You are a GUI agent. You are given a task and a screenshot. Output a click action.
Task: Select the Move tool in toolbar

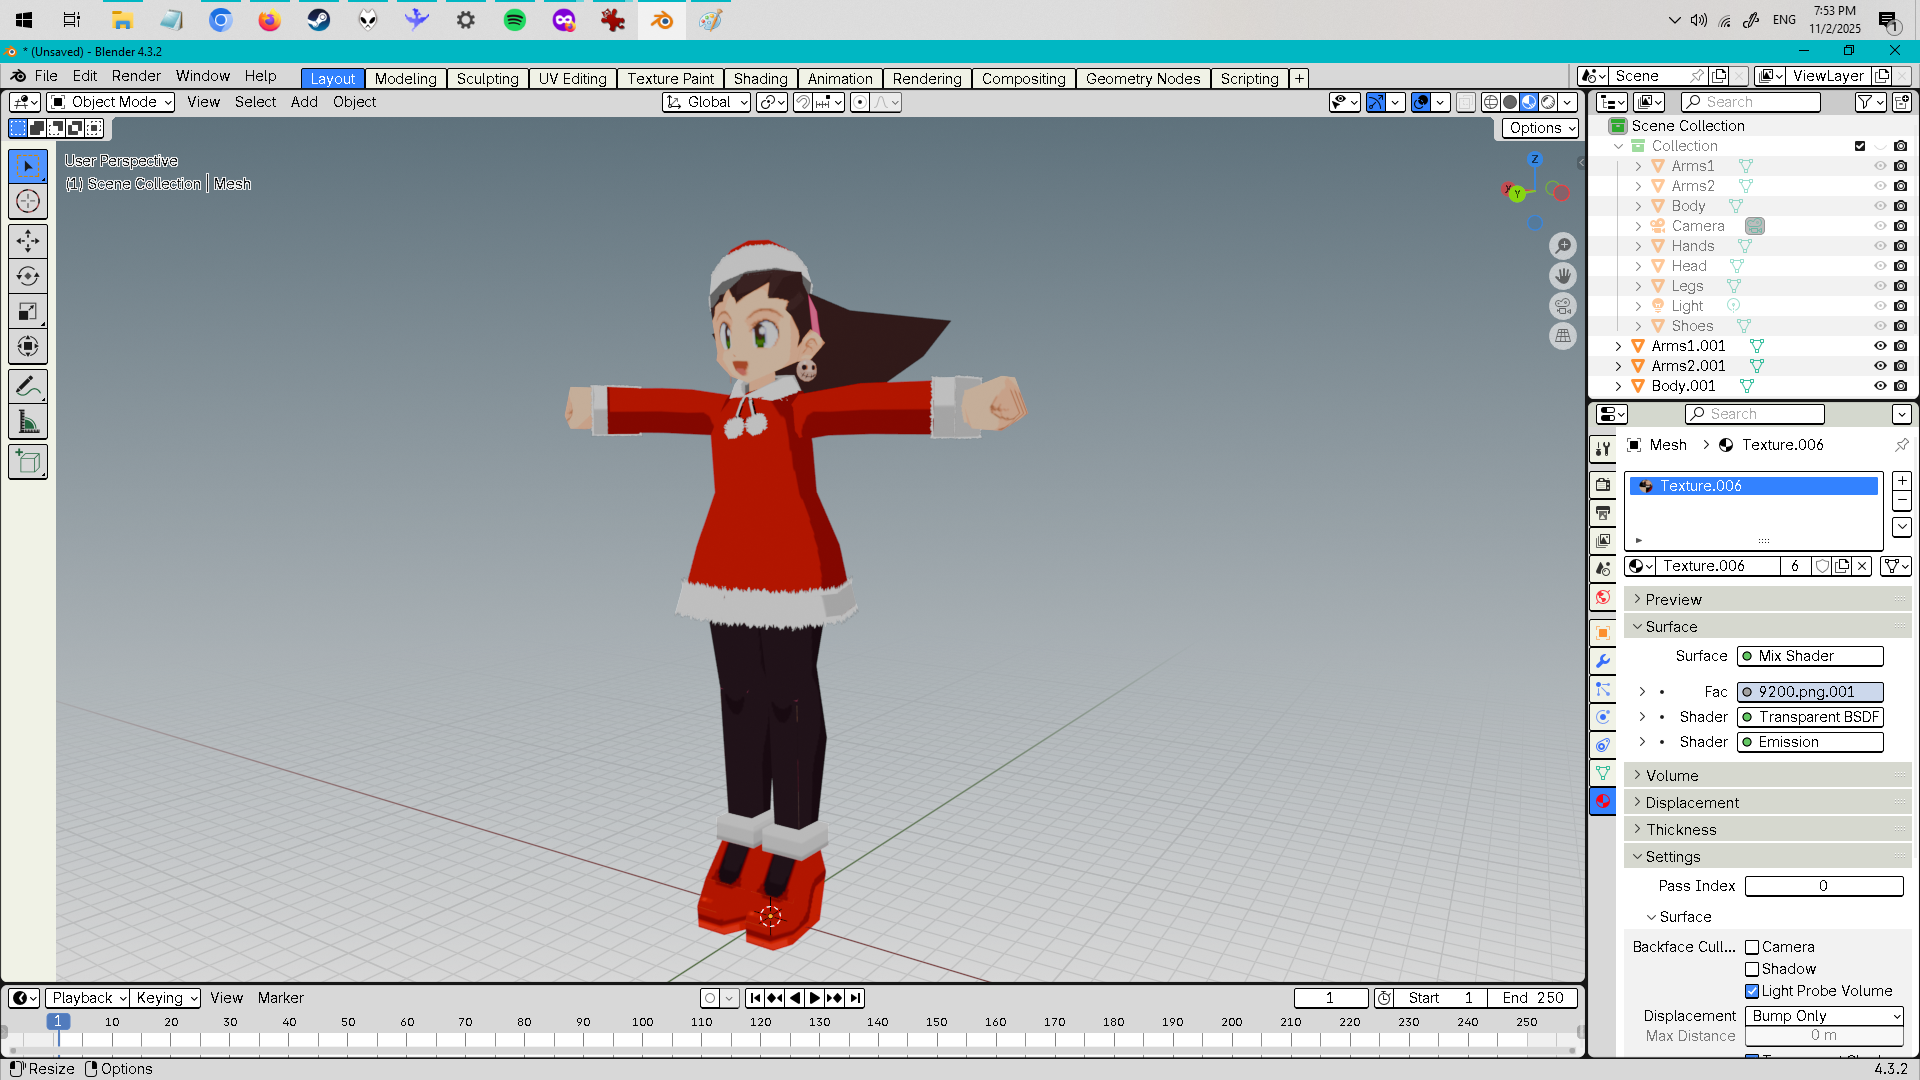[28, 241]
